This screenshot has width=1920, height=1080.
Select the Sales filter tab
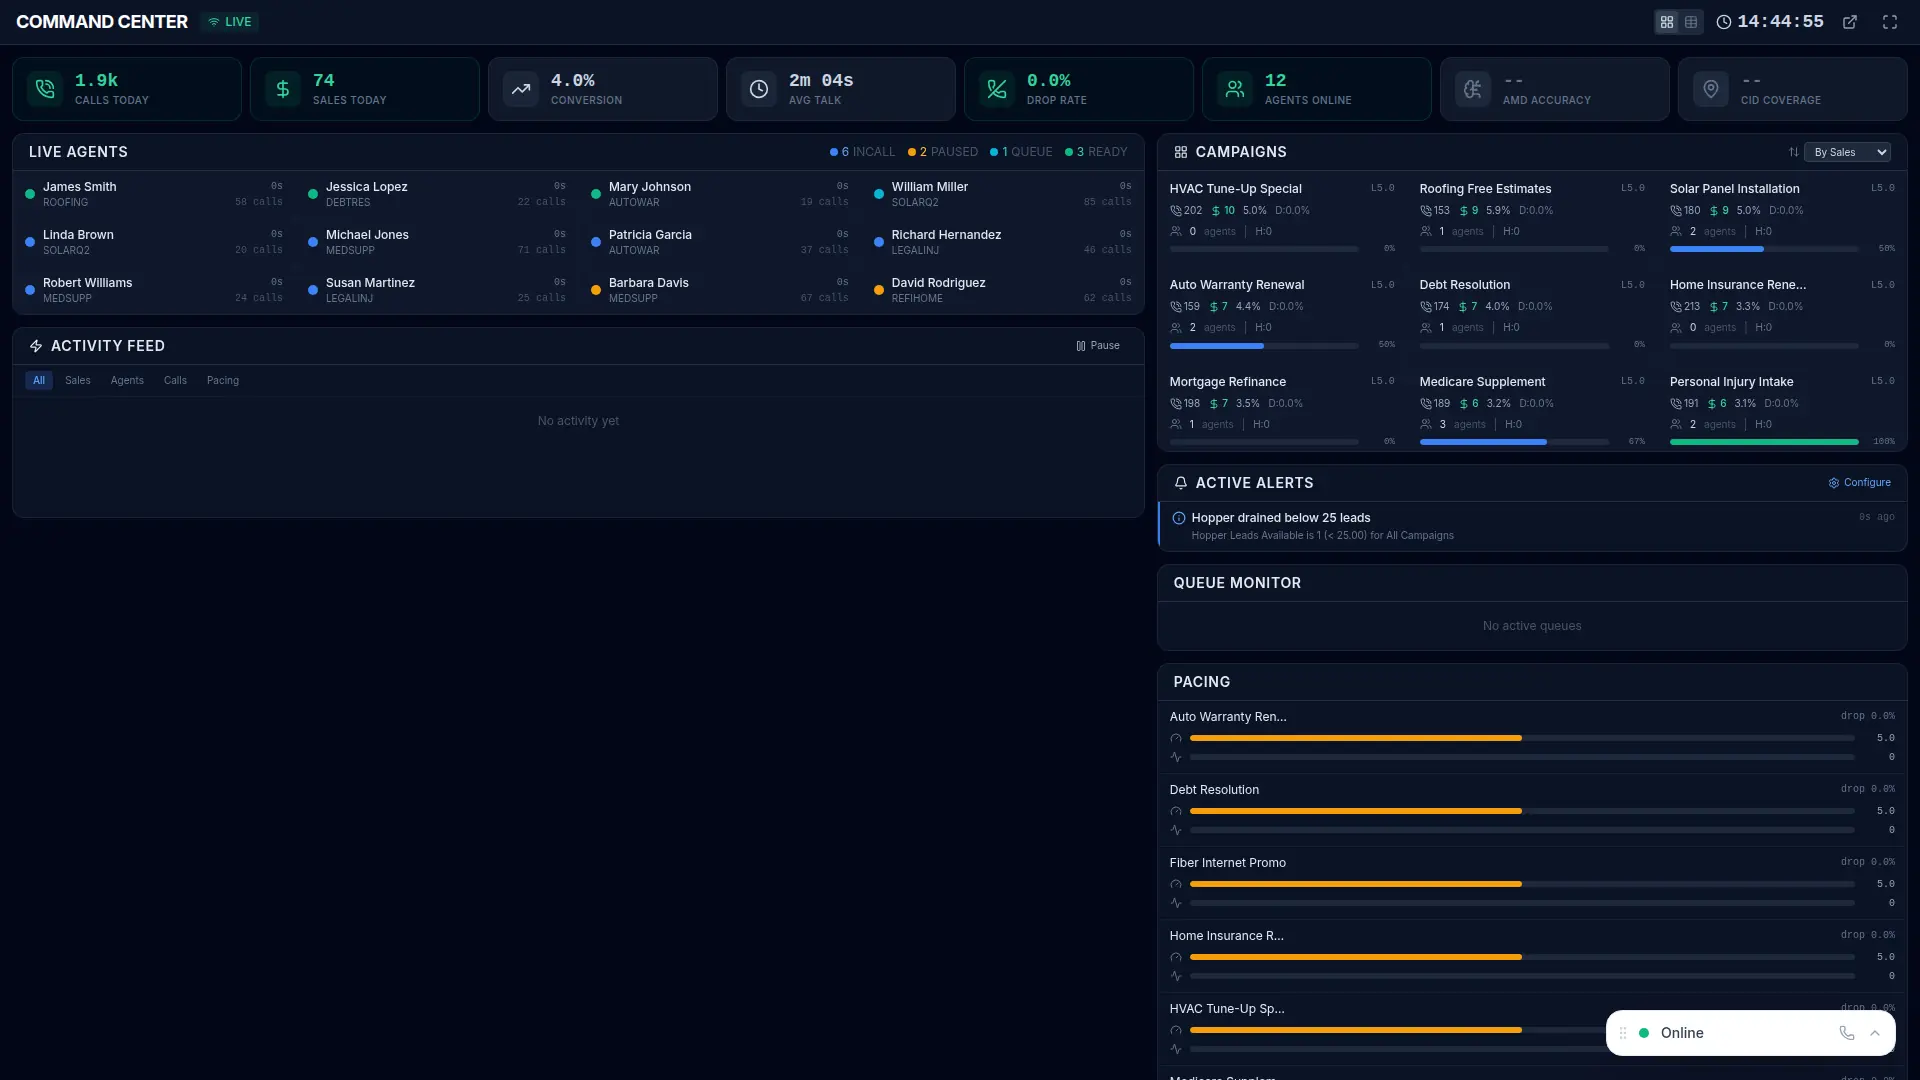(78, 381)
